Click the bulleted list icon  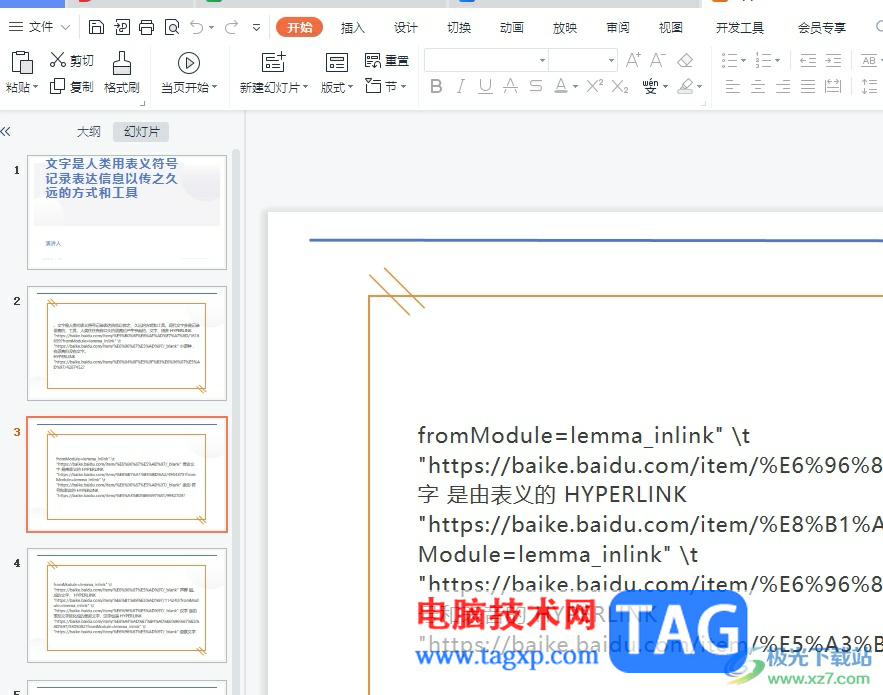pos(730,60)
